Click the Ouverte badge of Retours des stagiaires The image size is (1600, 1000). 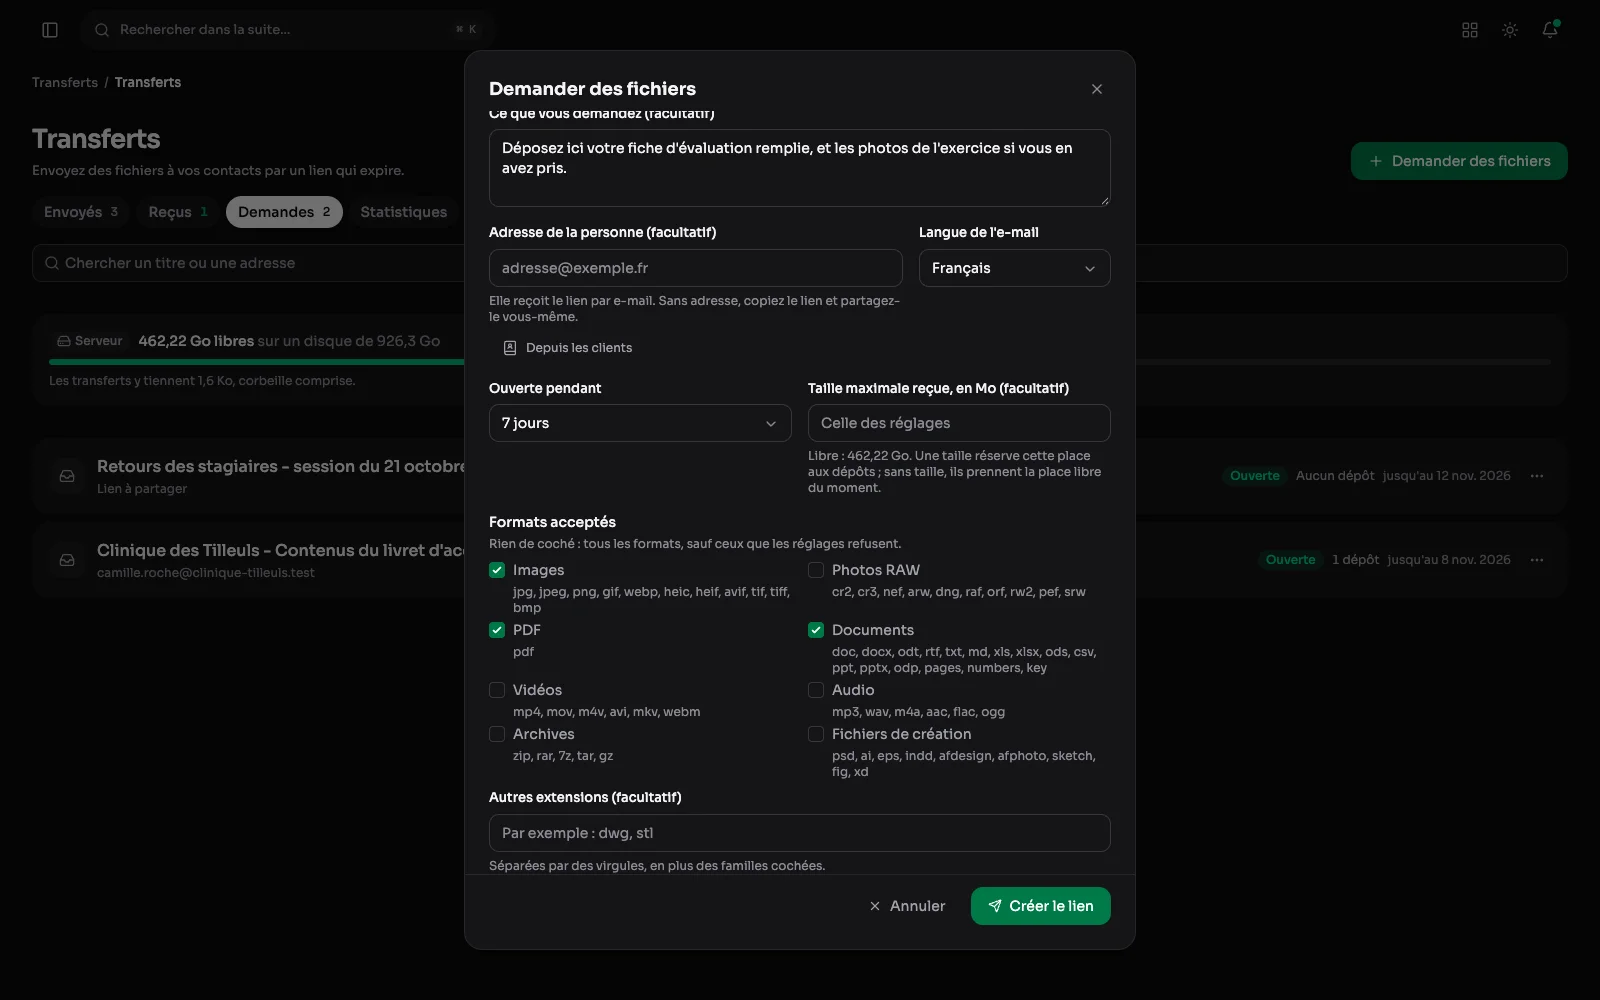coord(1255,476)
